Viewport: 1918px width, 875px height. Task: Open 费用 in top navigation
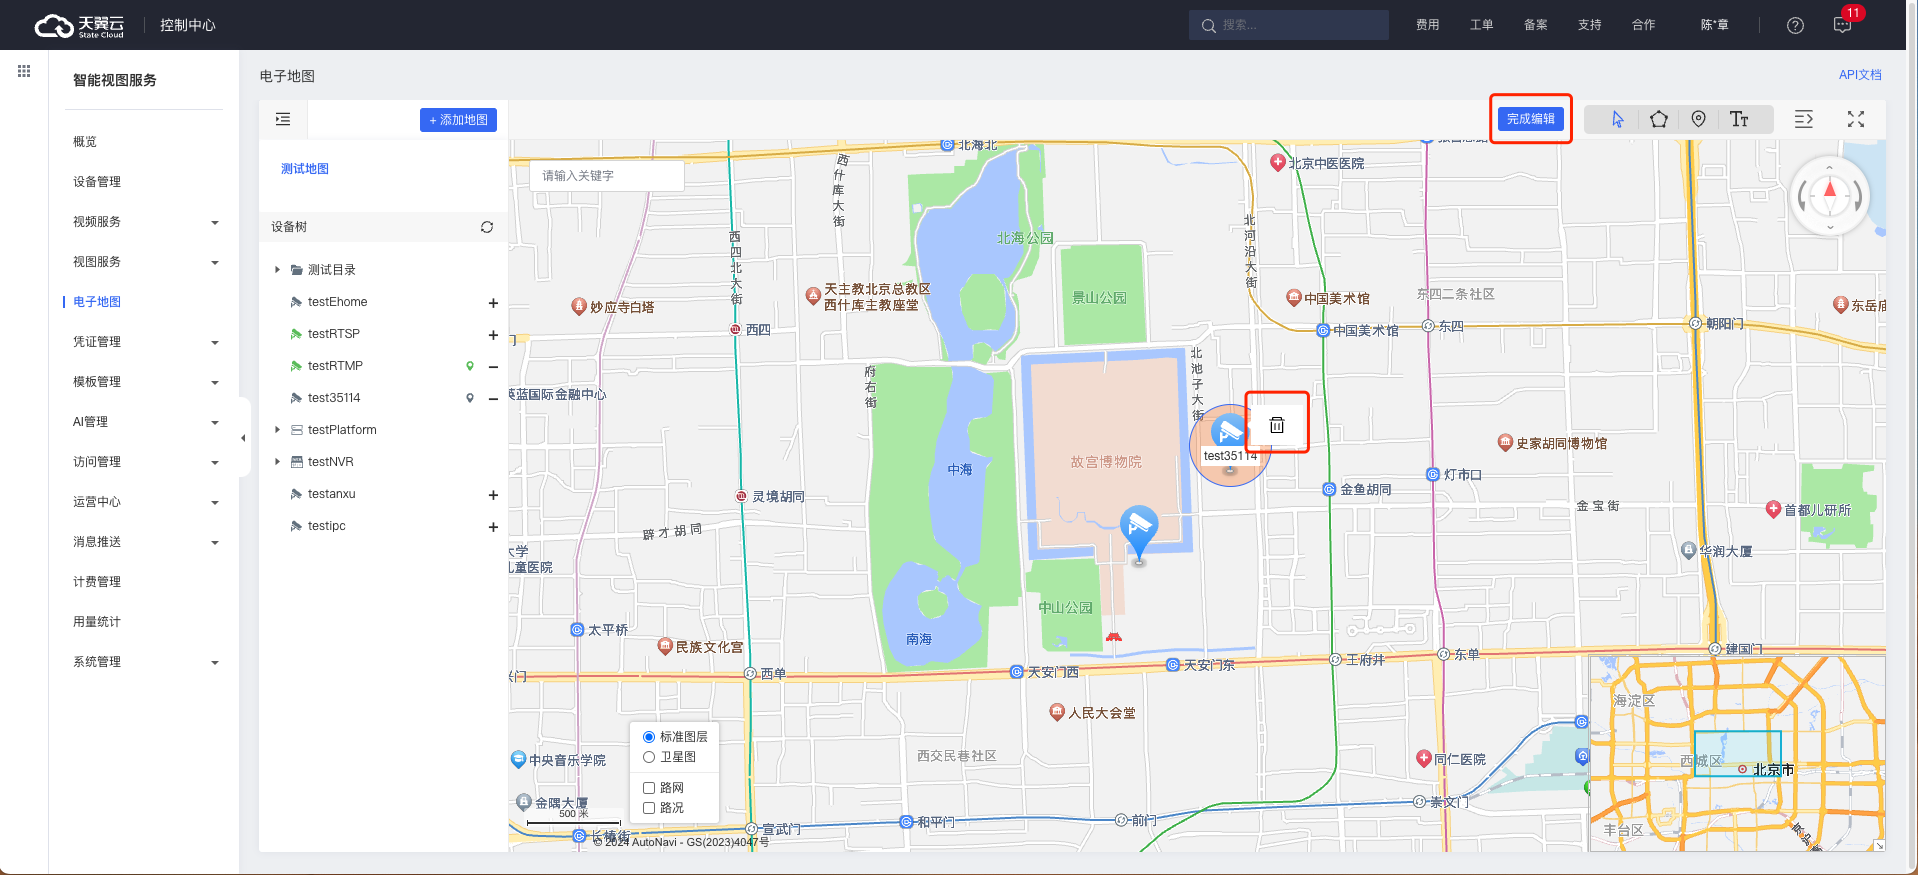coord(1428,25)
